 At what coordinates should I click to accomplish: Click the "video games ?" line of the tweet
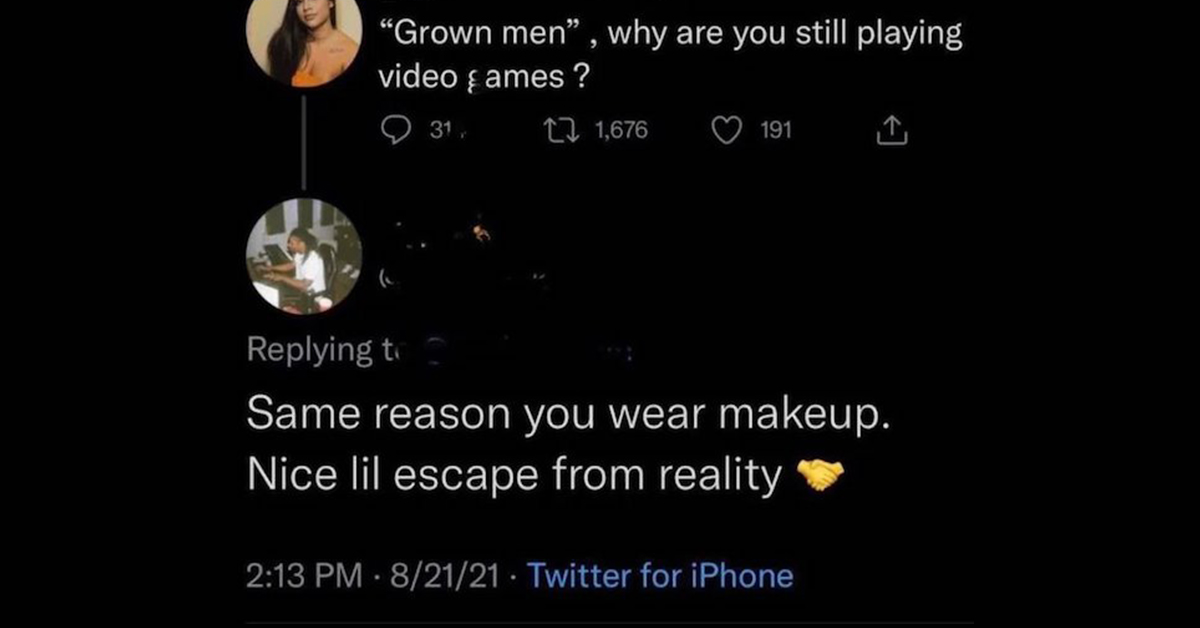[x=482, y=78]
